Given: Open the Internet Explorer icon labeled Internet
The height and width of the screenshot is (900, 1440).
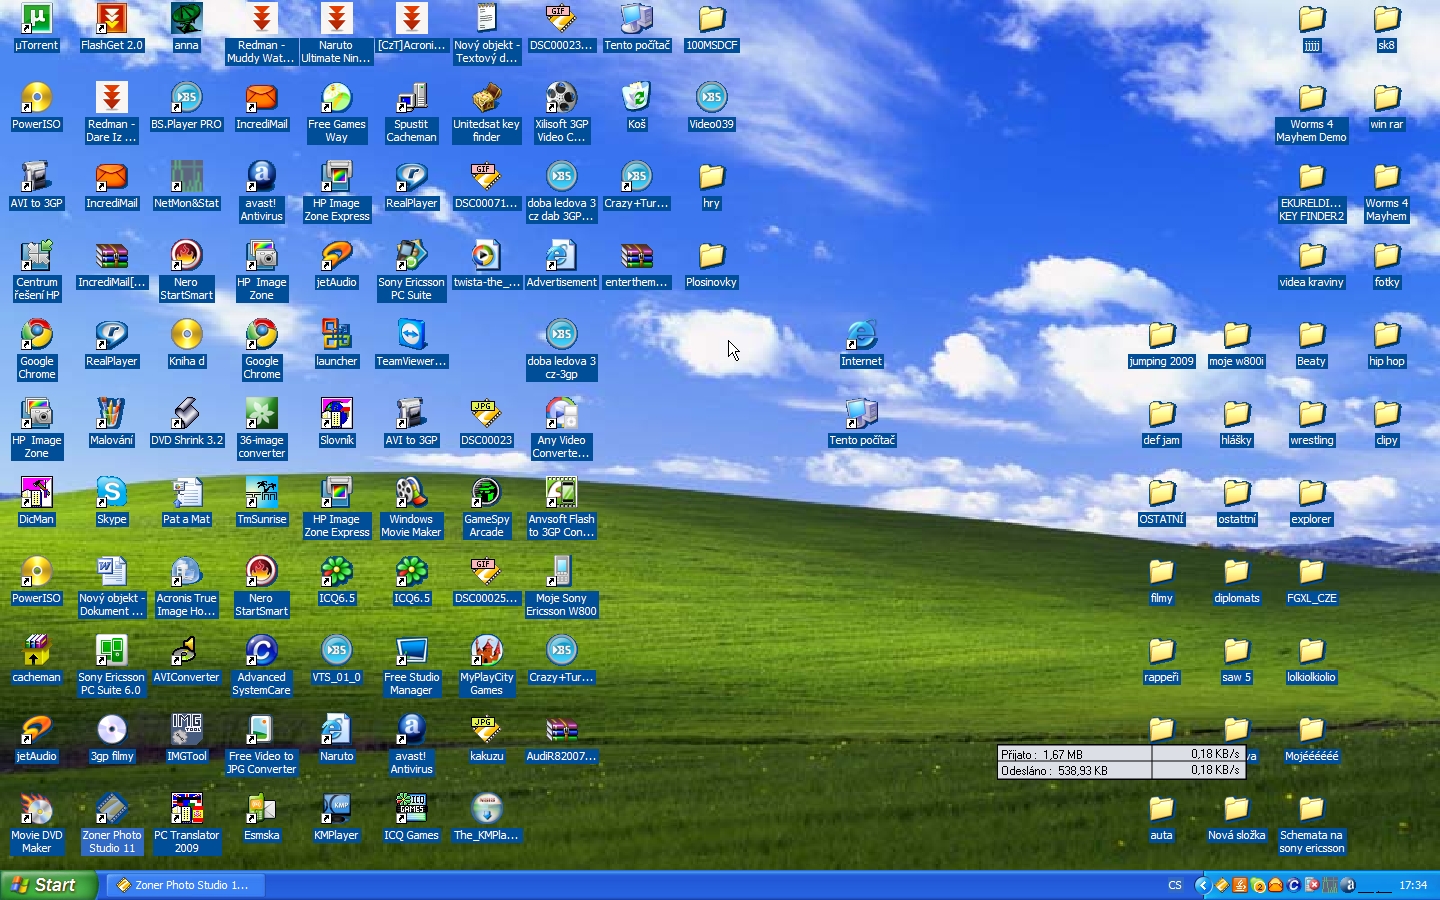Looking at the screenshot, I should point(862,344).
